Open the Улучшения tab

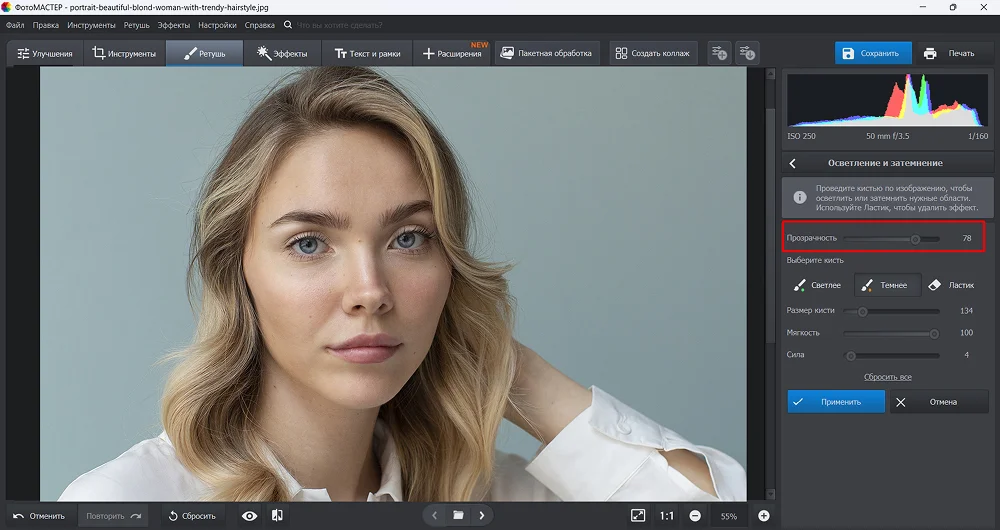[45, 54]
